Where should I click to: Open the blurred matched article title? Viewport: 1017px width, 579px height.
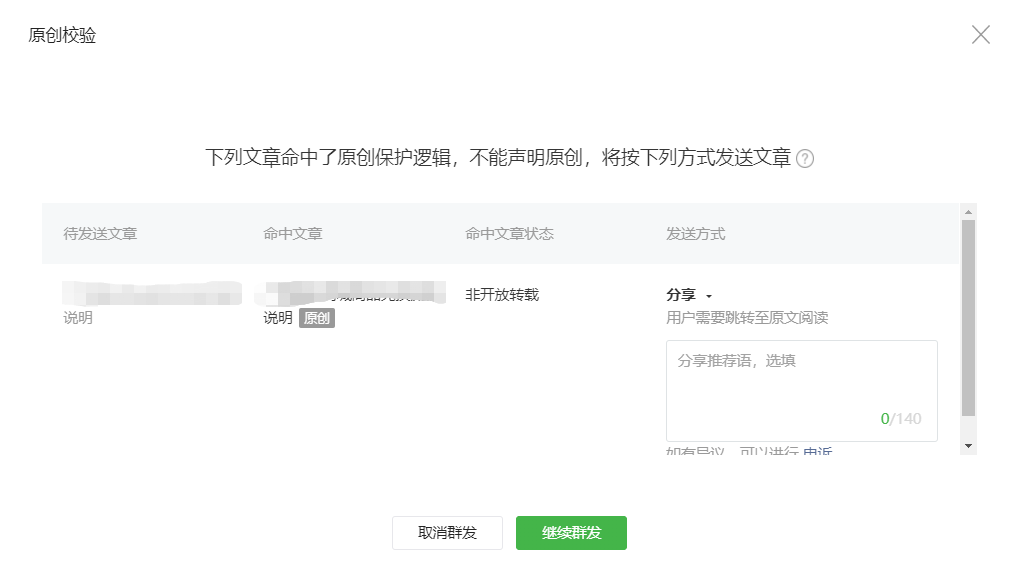pos(350,294)
